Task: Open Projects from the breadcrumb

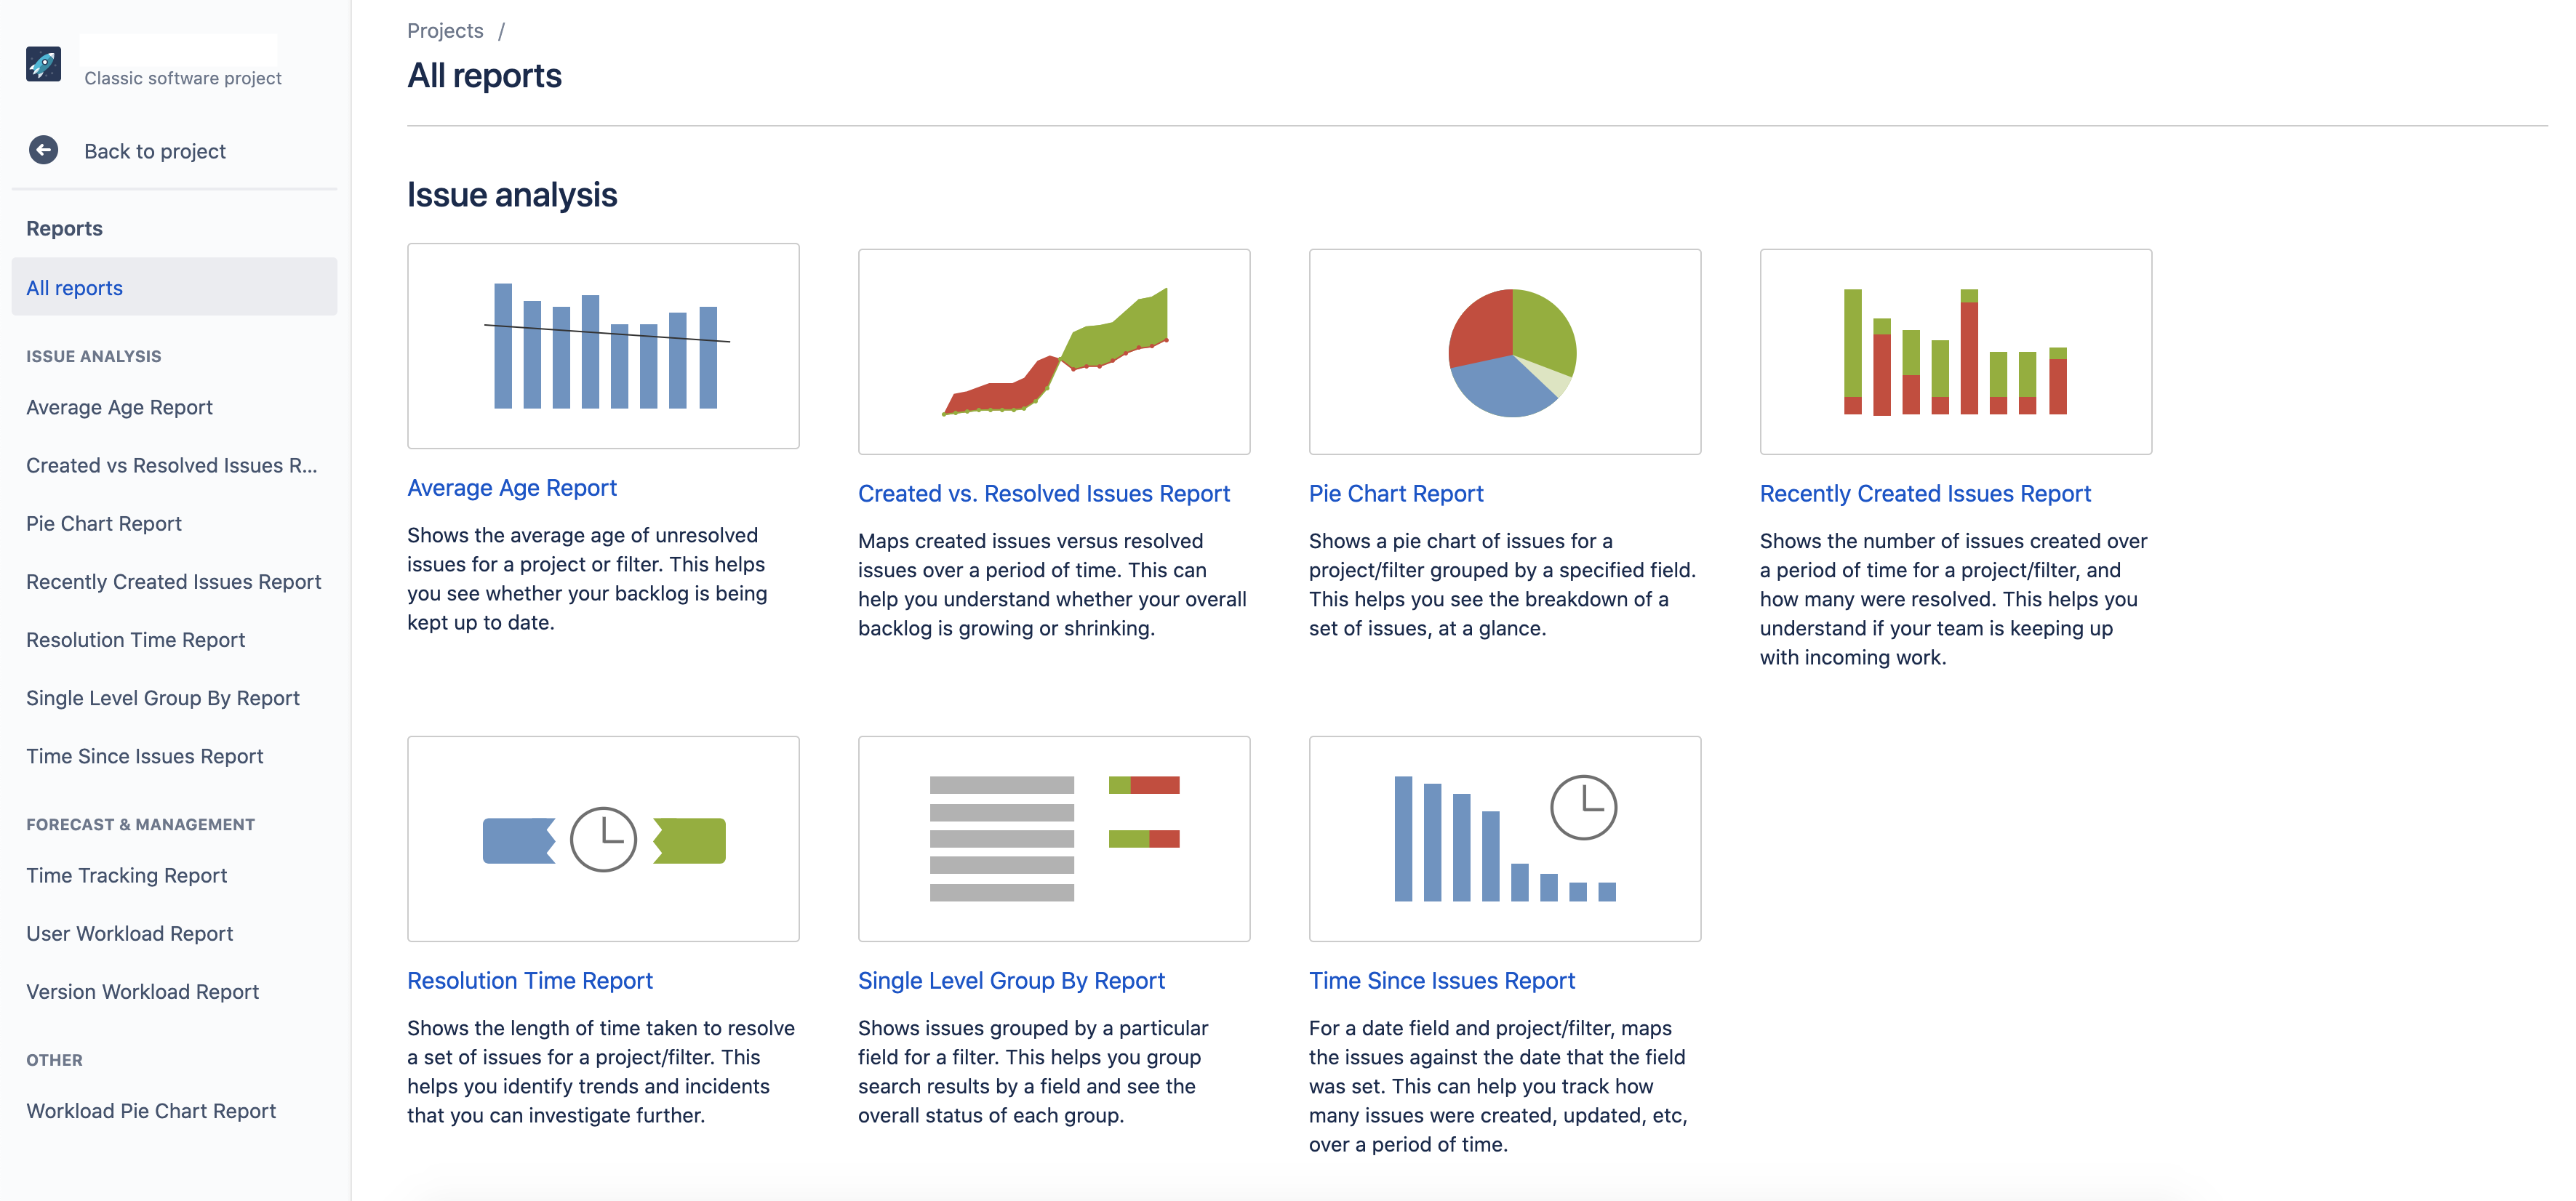Action: tap(444, 30)
